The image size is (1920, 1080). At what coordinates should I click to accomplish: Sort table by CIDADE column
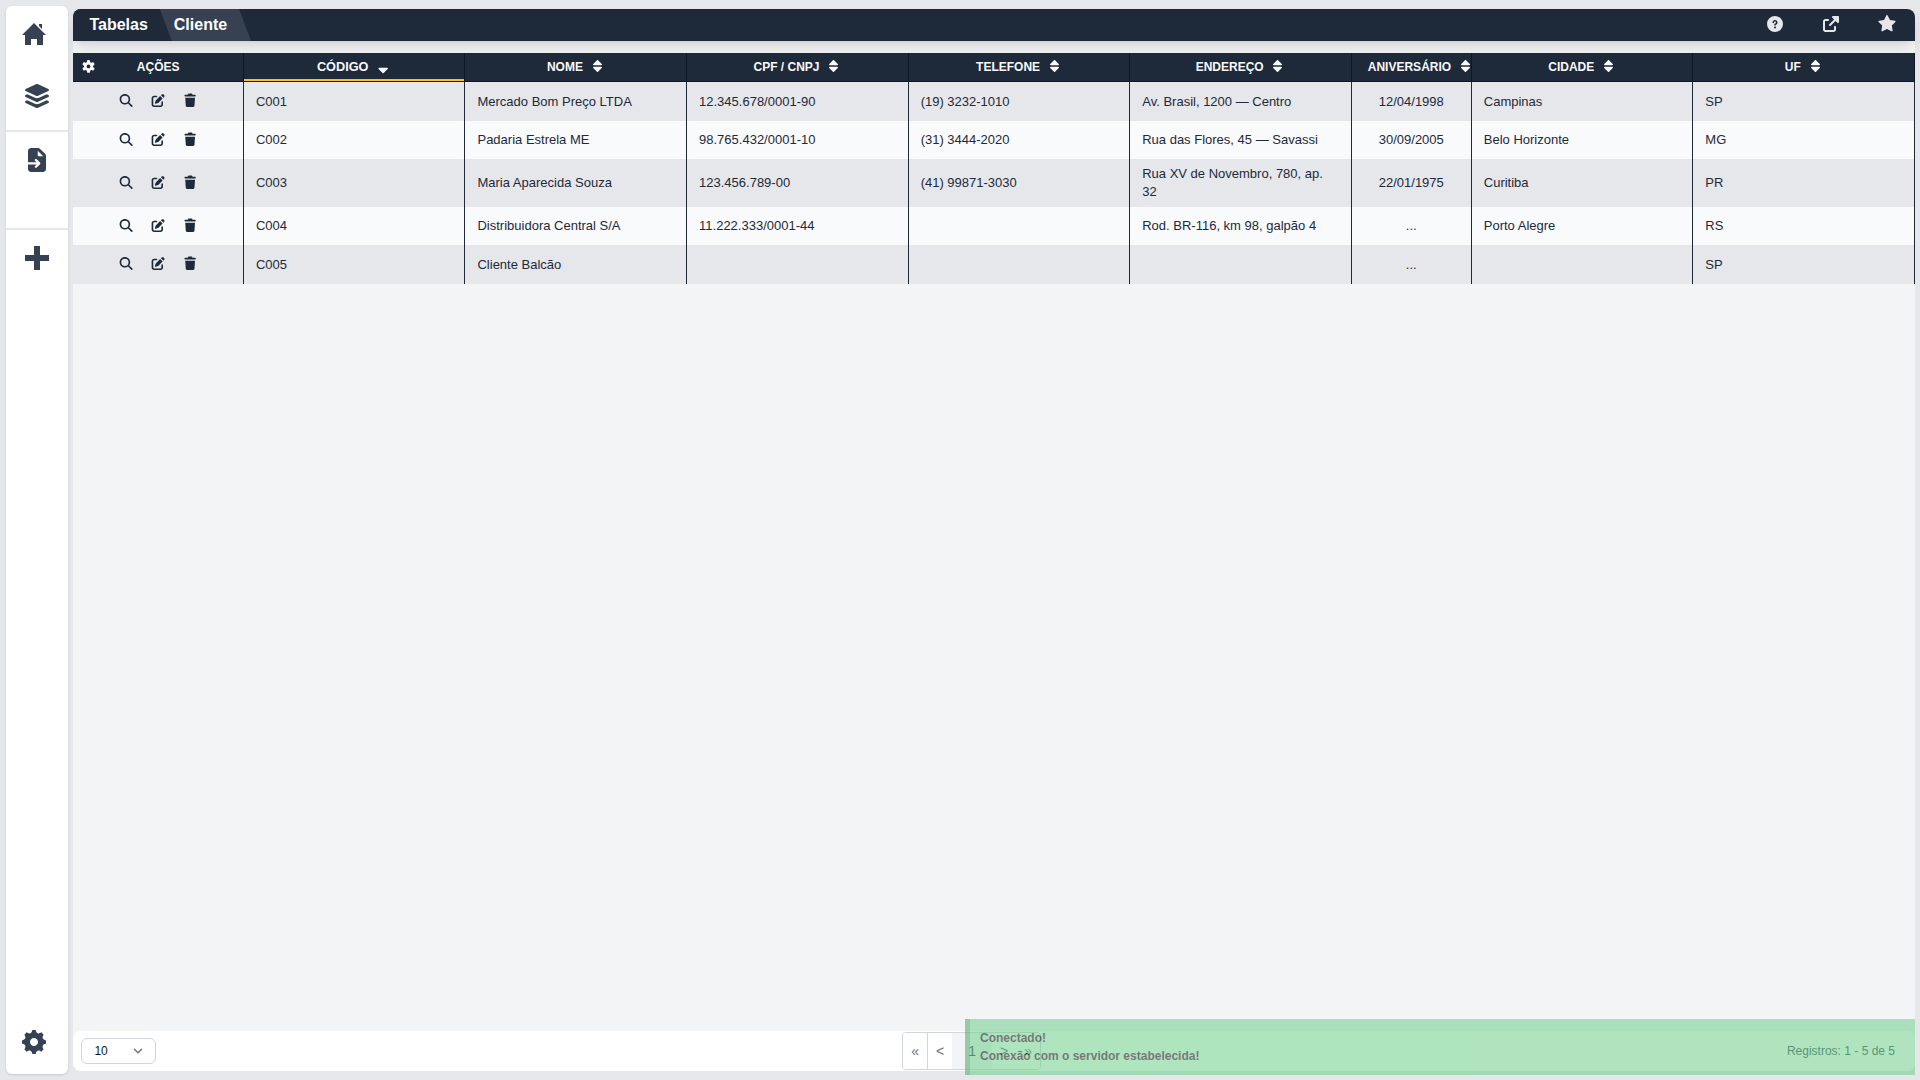(1581, 66)
